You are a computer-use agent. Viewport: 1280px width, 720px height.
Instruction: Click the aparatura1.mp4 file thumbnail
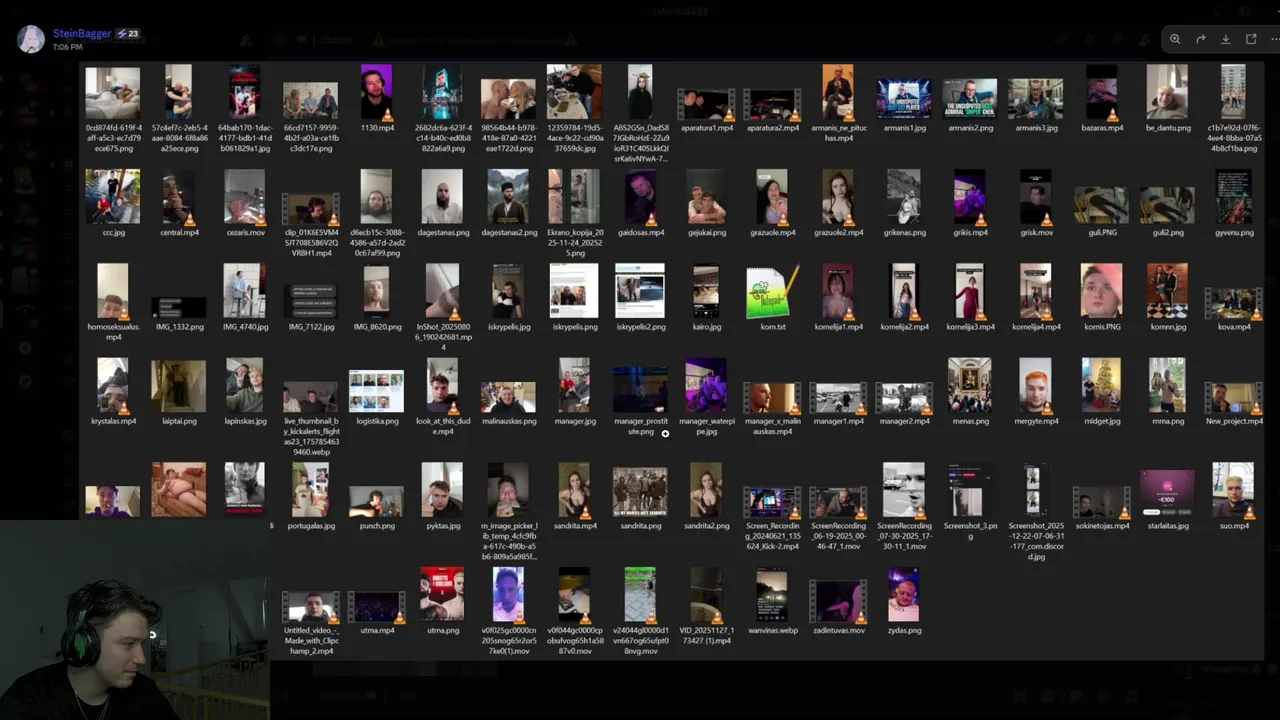point(706,104)
